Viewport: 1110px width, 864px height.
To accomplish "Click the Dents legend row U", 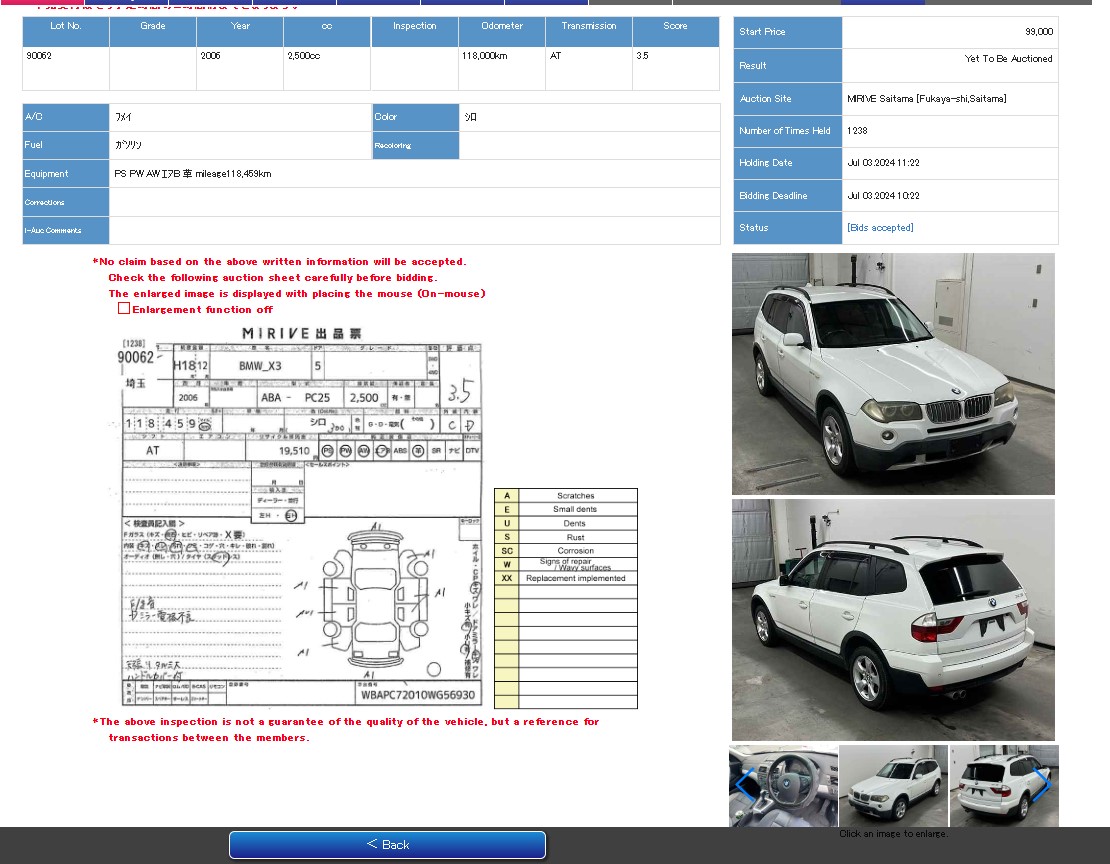I will pos(566,523).
